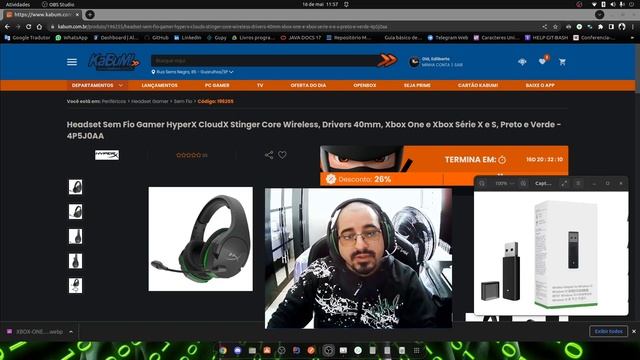Screen dimensions: 640x360
Task: Select the third headset thumbnail
Action: coord(76,236)
